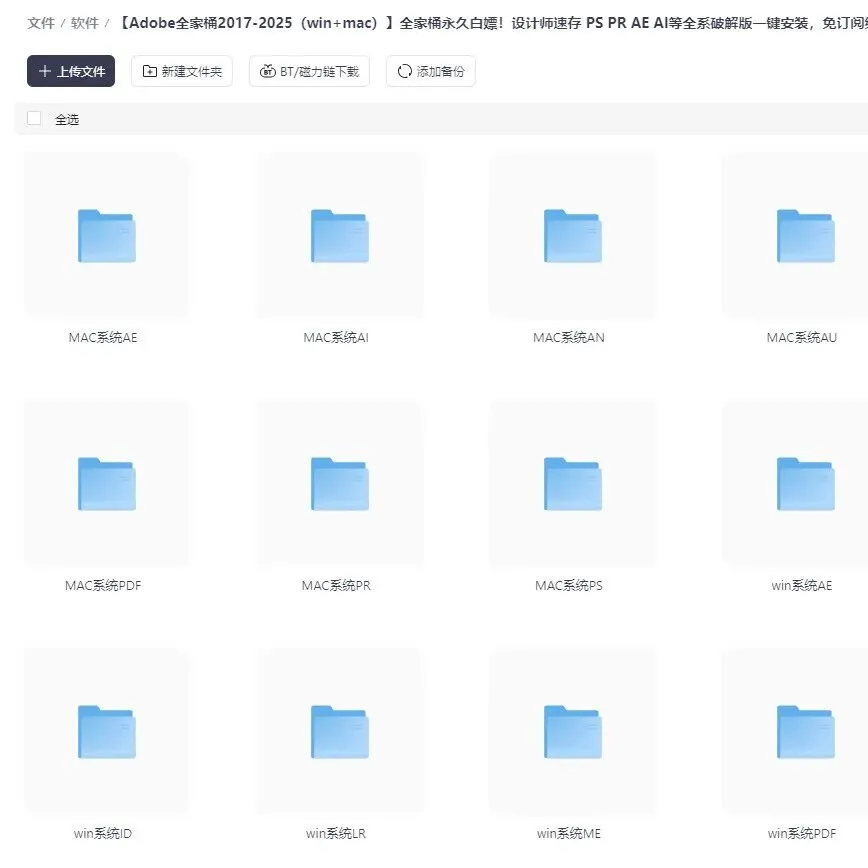Open the MAC系统AU folder icon
This screenshot has width=868, height=868.
tap(805, 236)
